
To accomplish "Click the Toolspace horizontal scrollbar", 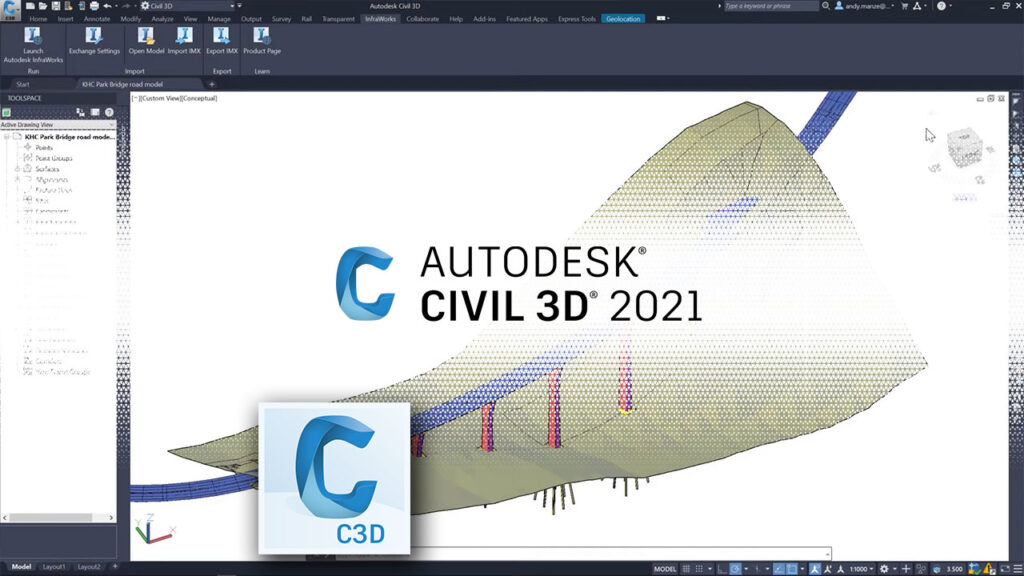I will pyautogui.click(x=58, y=517).
